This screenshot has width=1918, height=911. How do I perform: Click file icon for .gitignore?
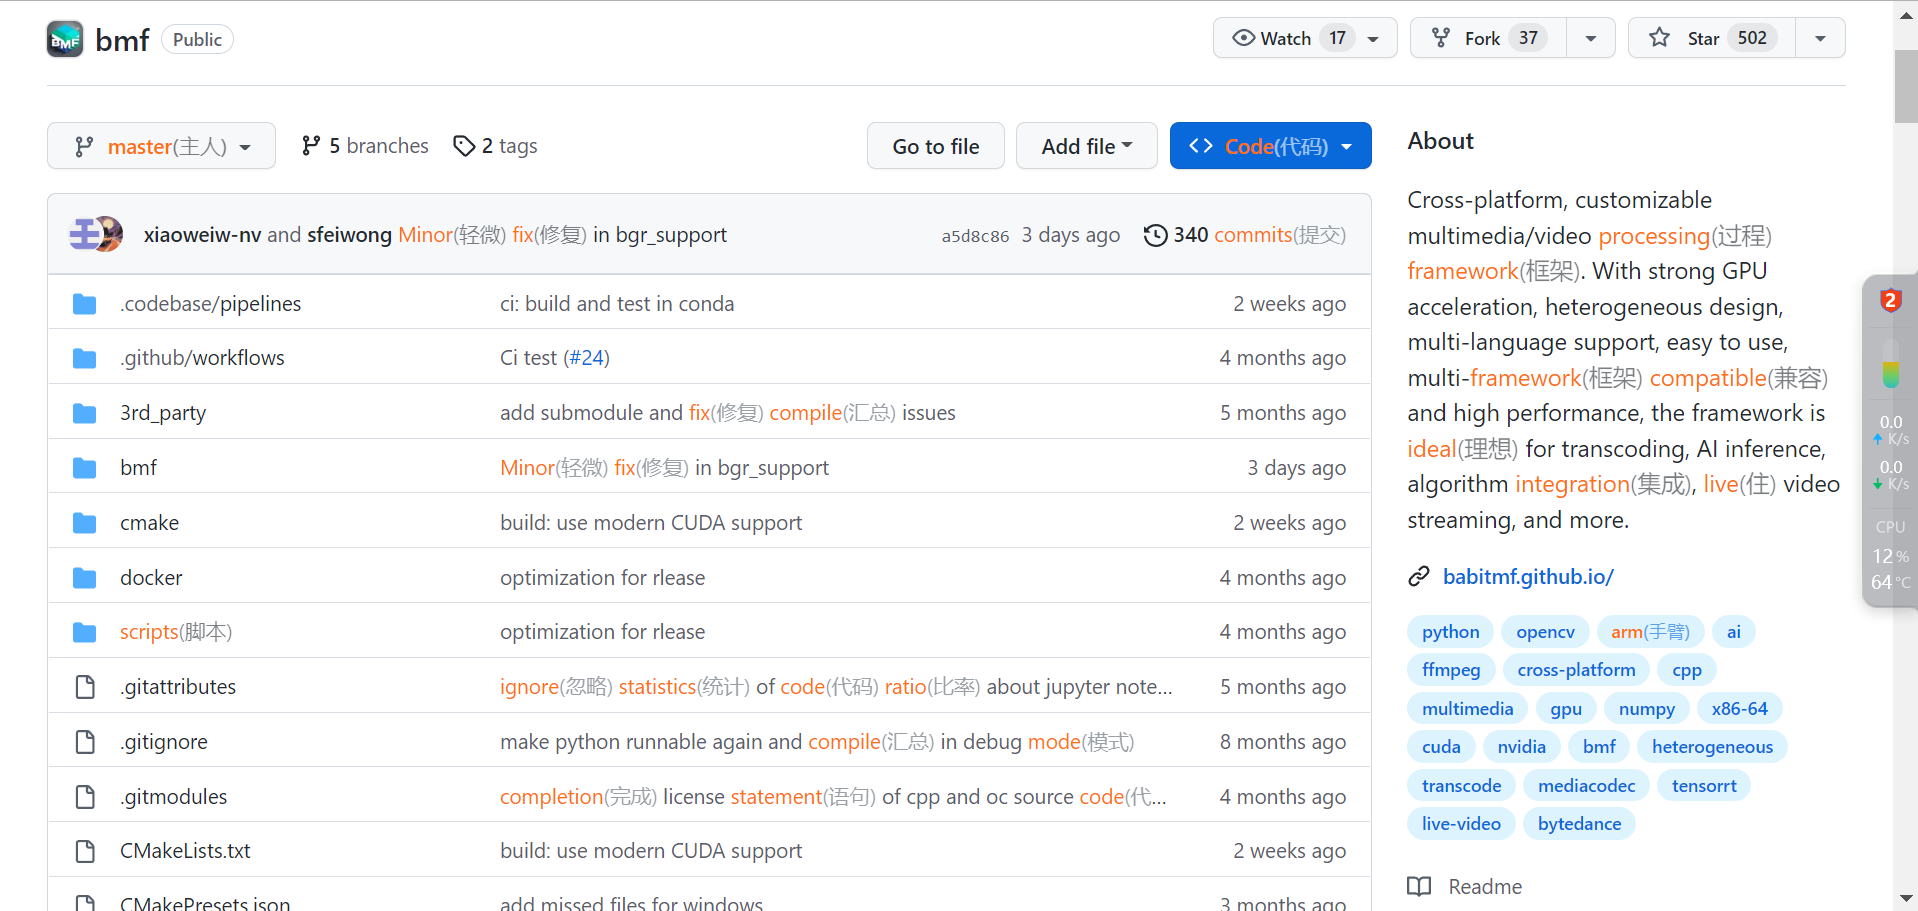point(85,742)
